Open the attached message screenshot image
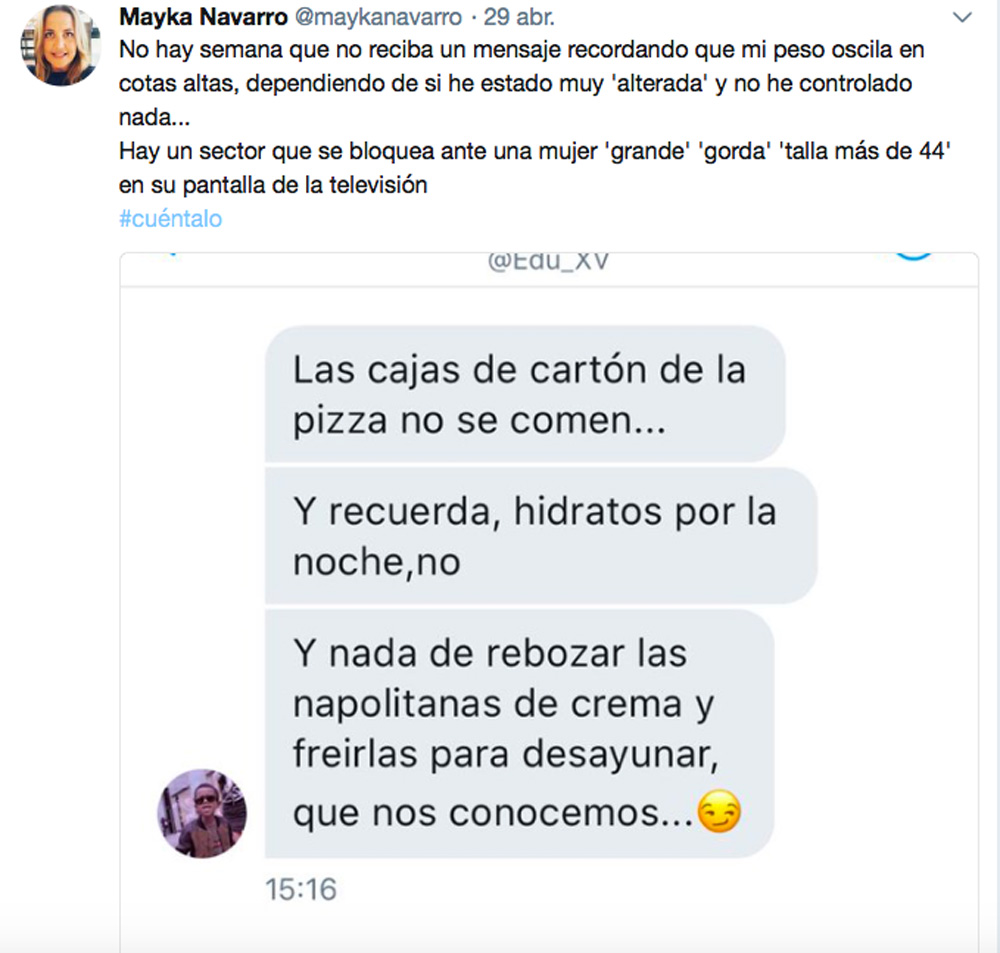Viewport: 1000px width, 953px height. coord(549,602)
